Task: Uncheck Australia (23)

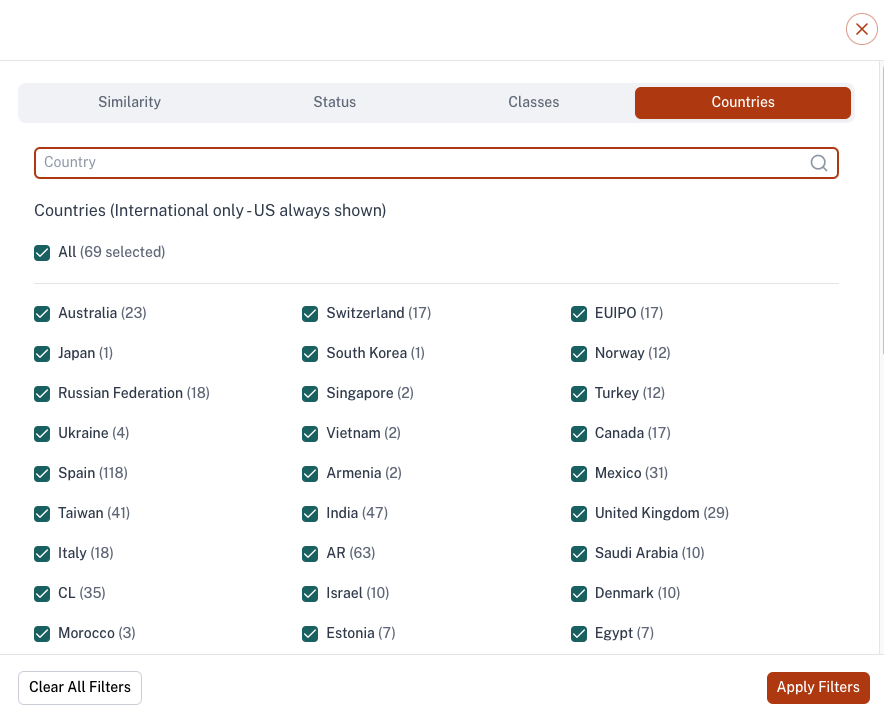Action: (42, 314)
